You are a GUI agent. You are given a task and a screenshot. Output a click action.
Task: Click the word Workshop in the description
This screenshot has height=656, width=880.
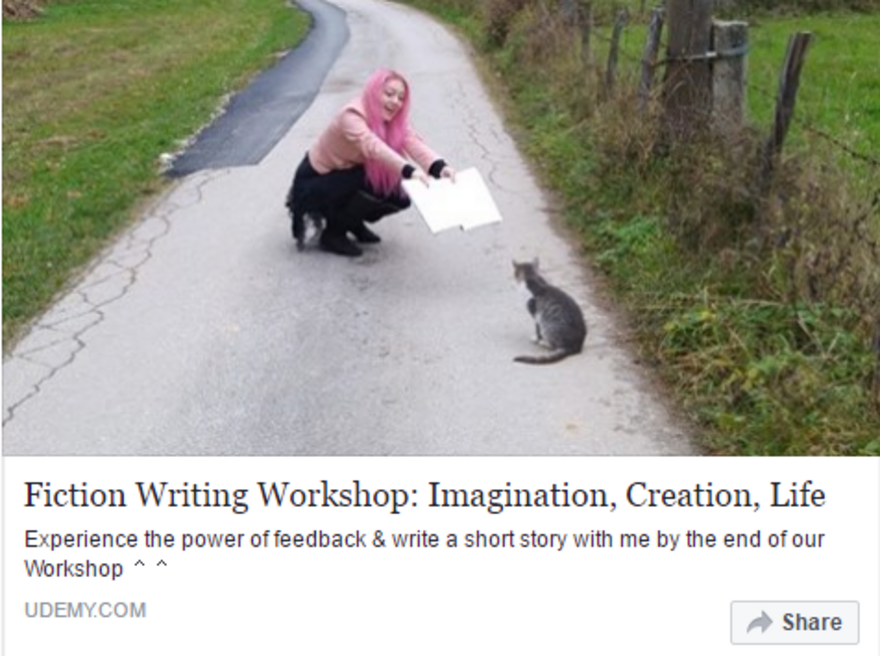[x=74, y=568]
